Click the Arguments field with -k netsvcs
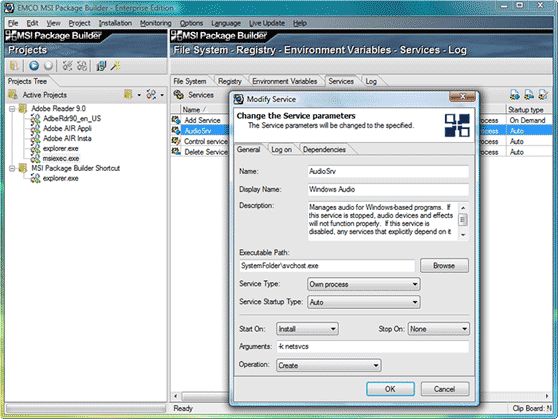 coord(373,346)
